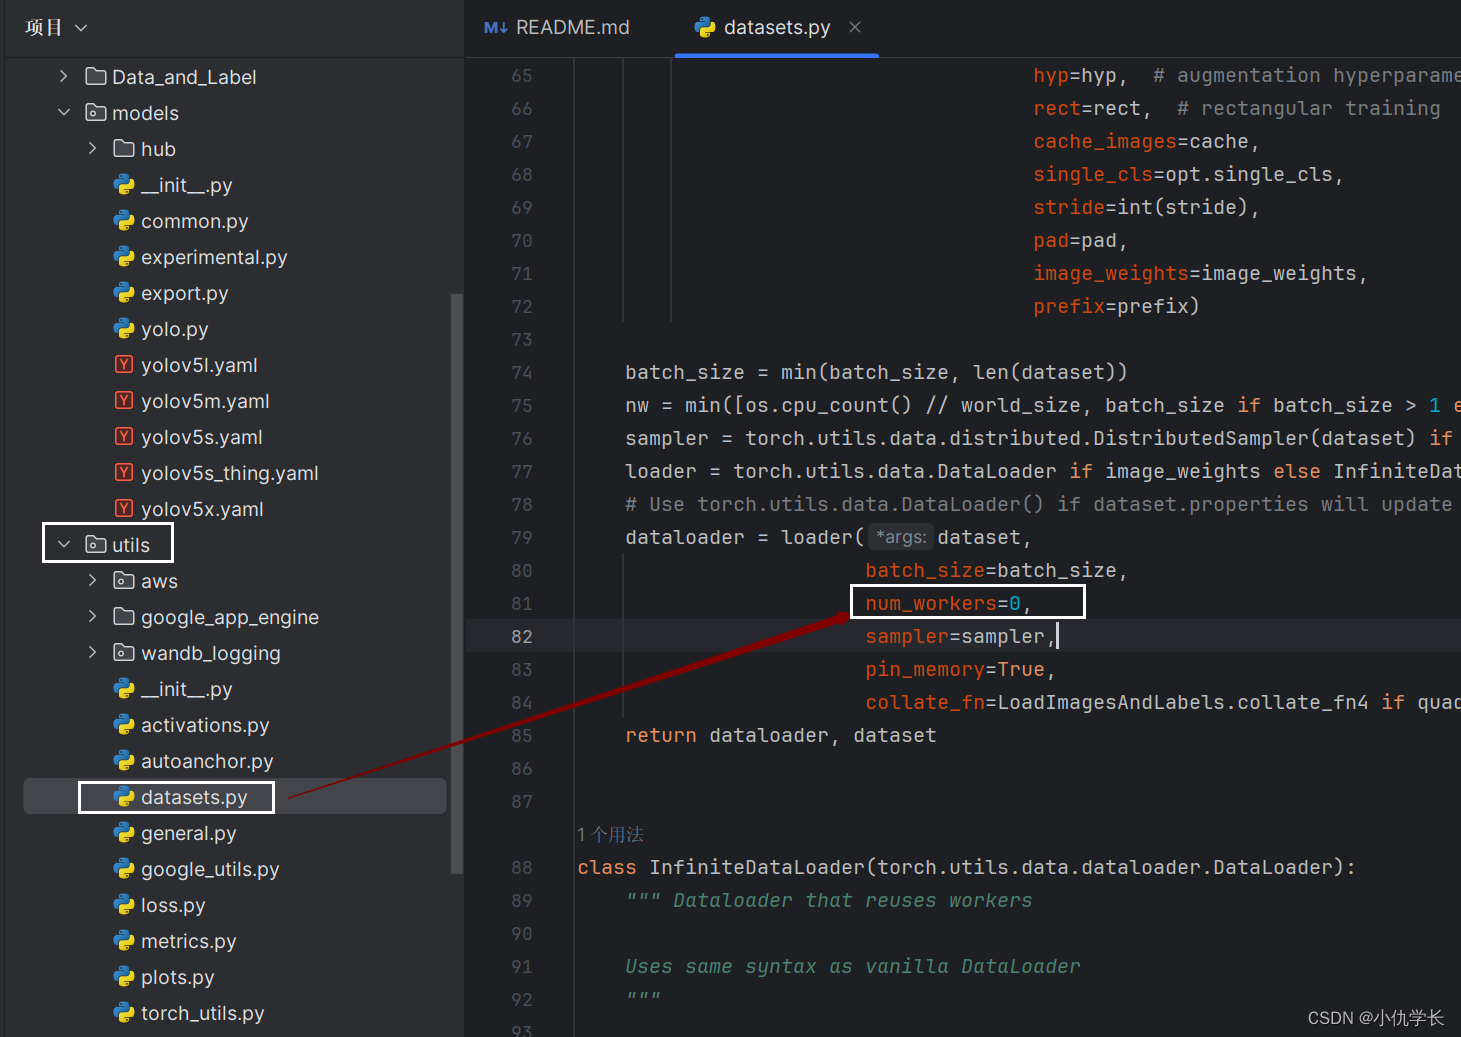Open the 项目 view dropdown

(56, 28)
